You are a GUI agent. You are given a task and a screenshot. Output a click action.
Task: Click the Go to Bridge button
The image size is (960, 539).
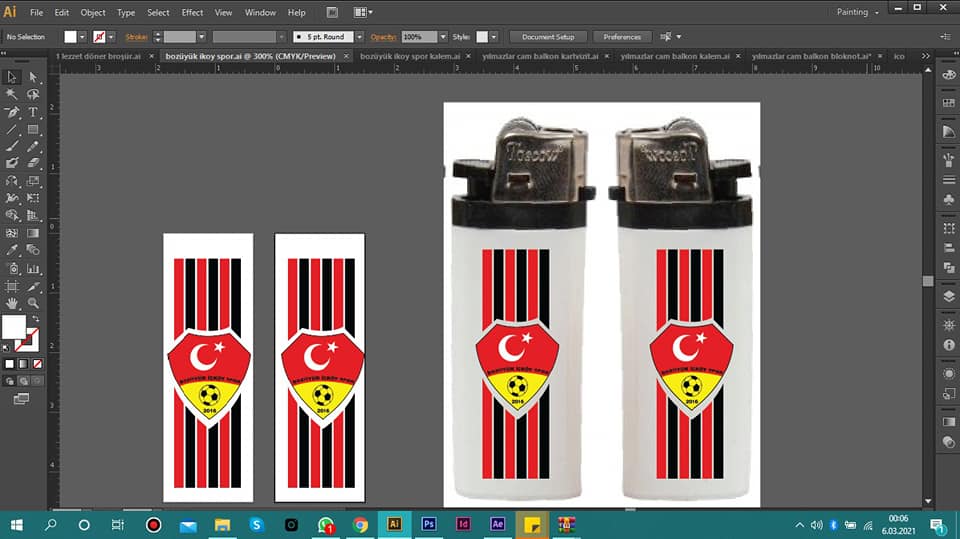tap(332, 12)
